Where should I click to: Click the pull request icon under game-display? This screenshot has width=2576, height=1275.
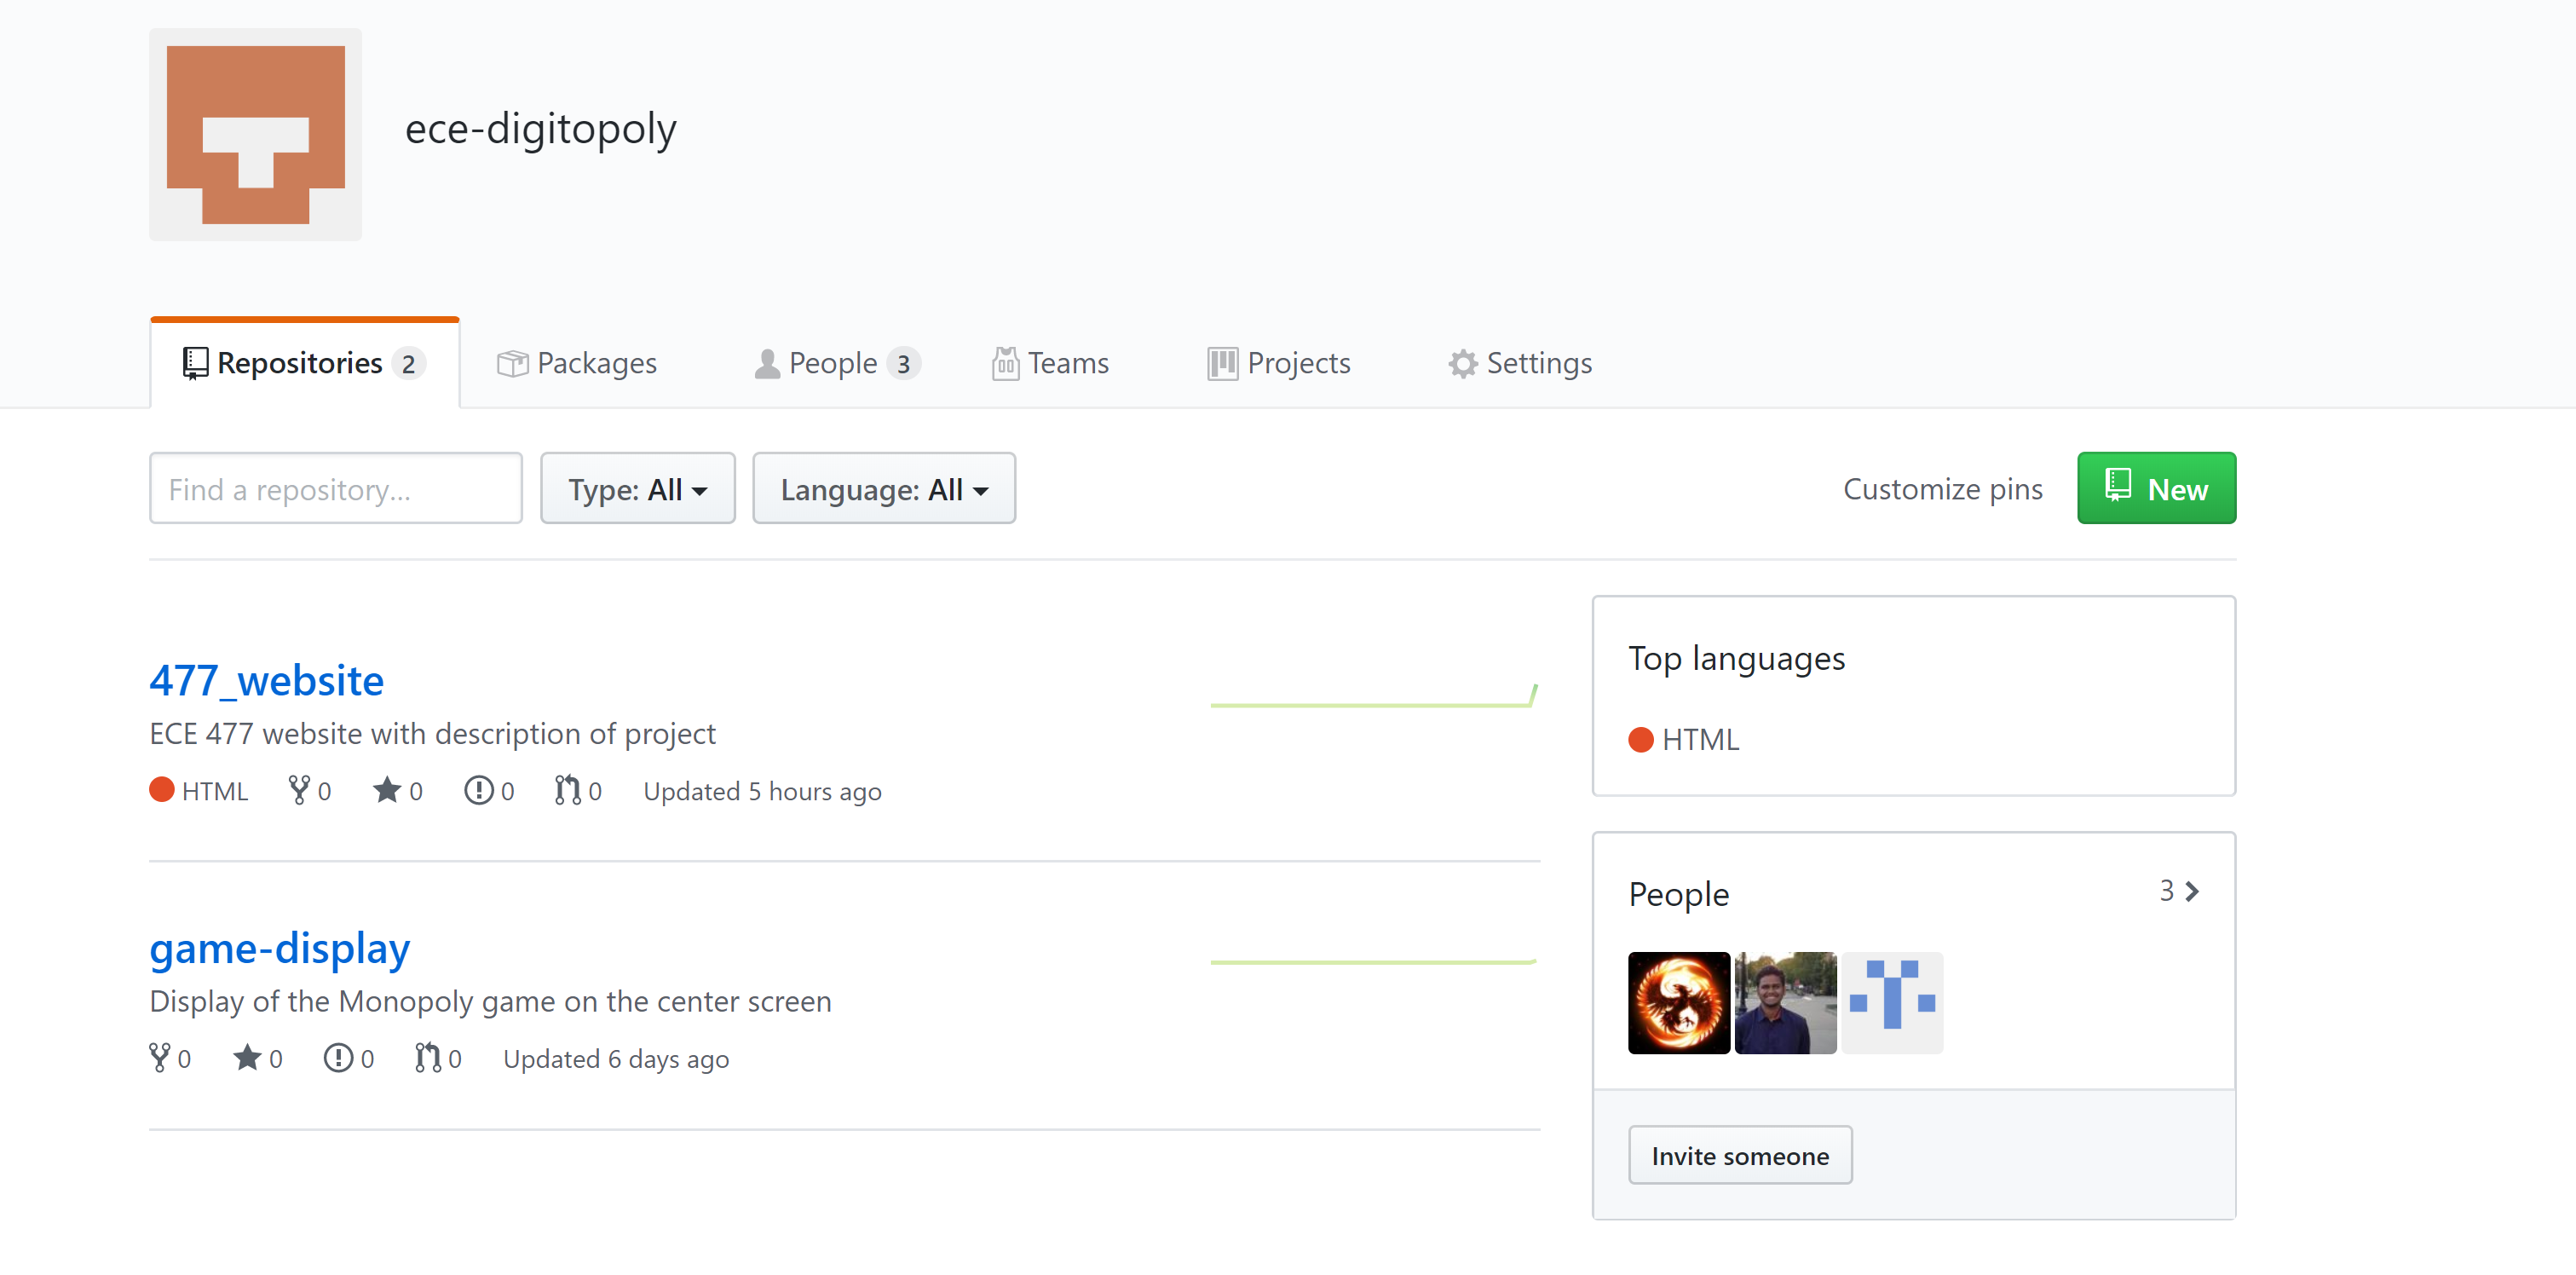(427, 1058)
